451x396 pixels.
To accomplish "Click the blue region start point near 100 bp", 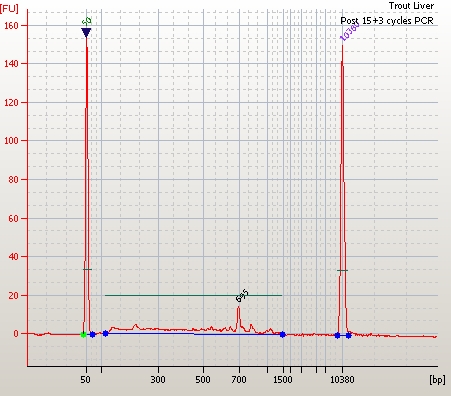I will (105, 333).
